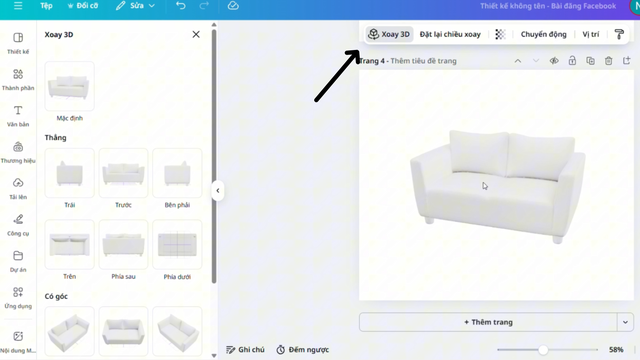Viewport: 640px width, 360px height.
Task: Click the add page icon in header
Action: pyautogui.click(x=627, y=61)
